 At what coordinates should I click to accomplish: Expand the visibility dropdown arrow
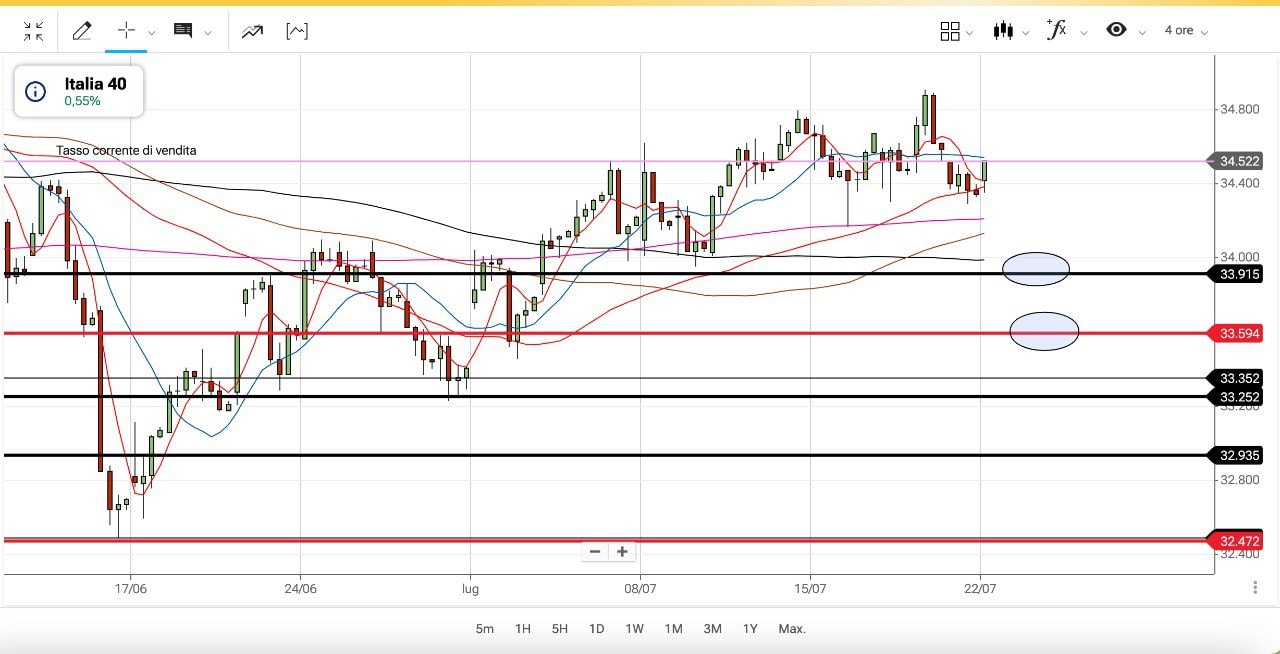(x=1142, y=33)
